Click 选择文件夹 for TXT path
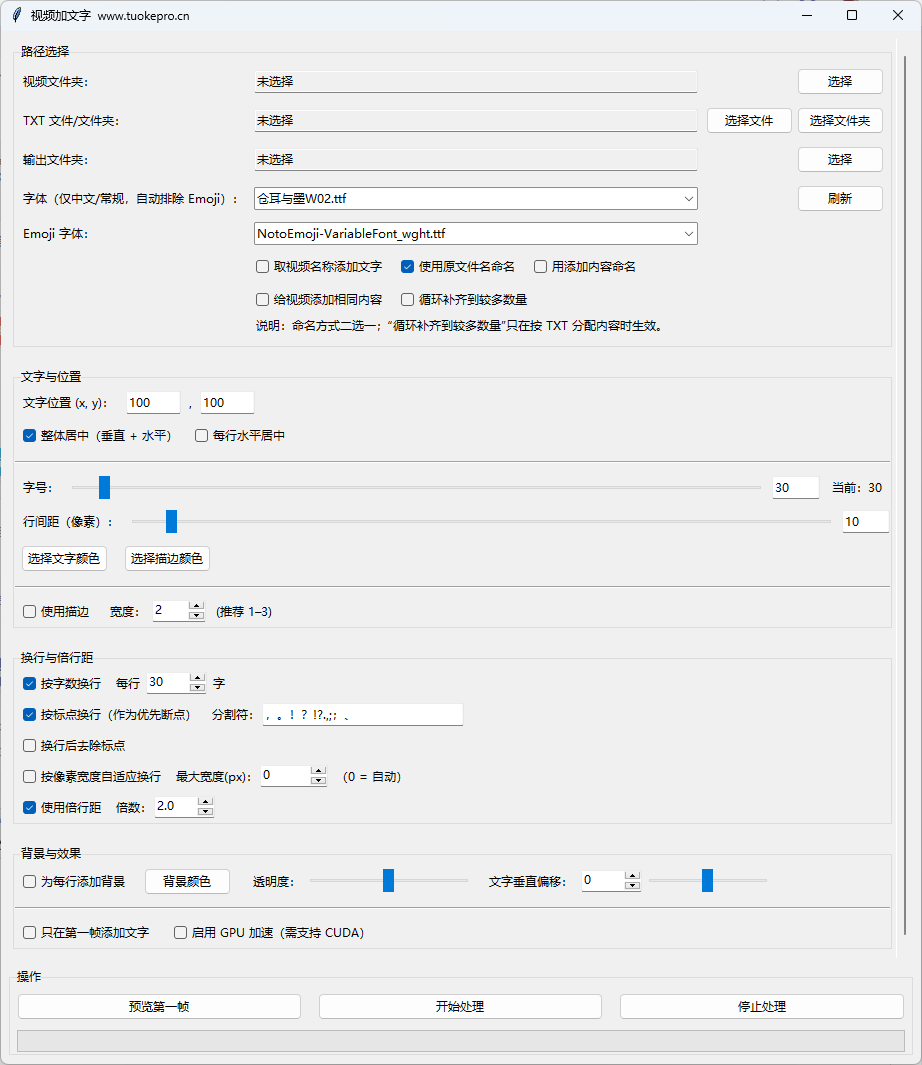Screen dimensions: 922x1065 pyautogui.click(x=839, y=121)
